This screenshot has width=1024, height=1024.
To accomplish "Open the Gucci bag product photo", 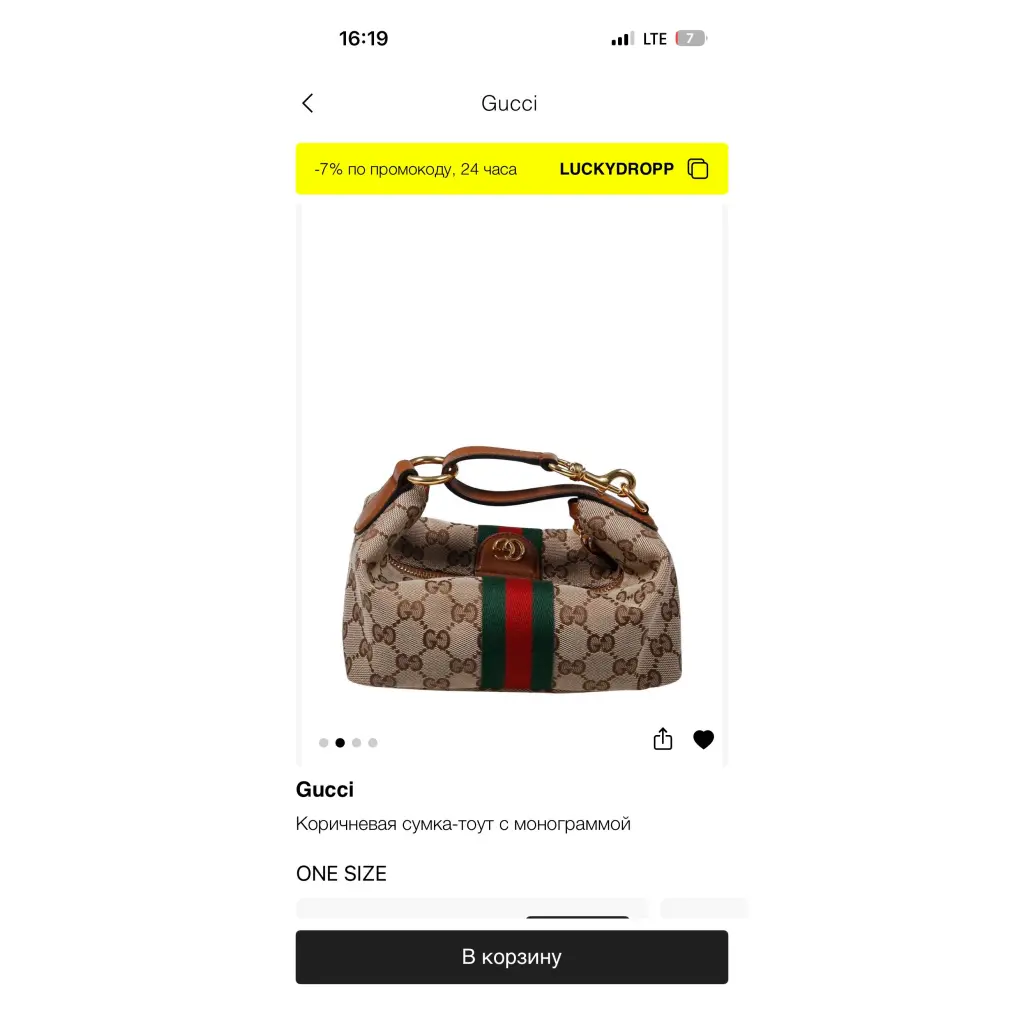I will point(512,569).
